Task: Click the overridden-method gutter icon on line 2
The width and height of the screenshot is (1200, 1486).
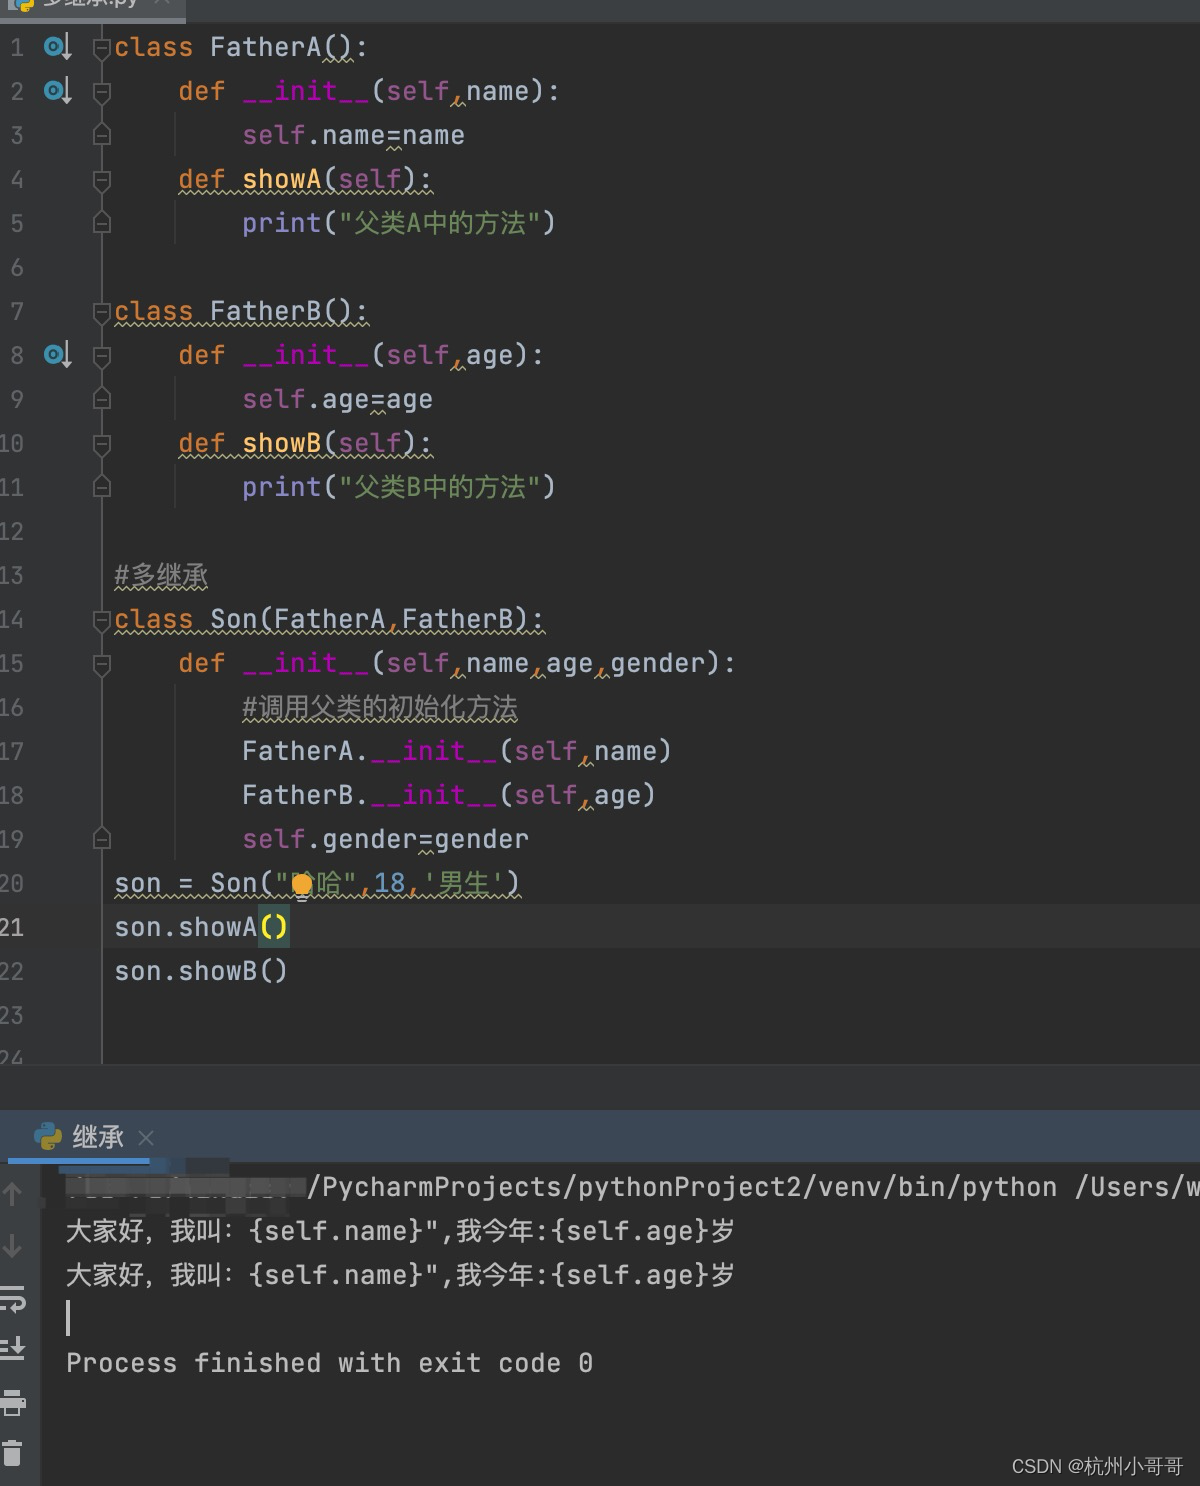Action: (57, 91)
